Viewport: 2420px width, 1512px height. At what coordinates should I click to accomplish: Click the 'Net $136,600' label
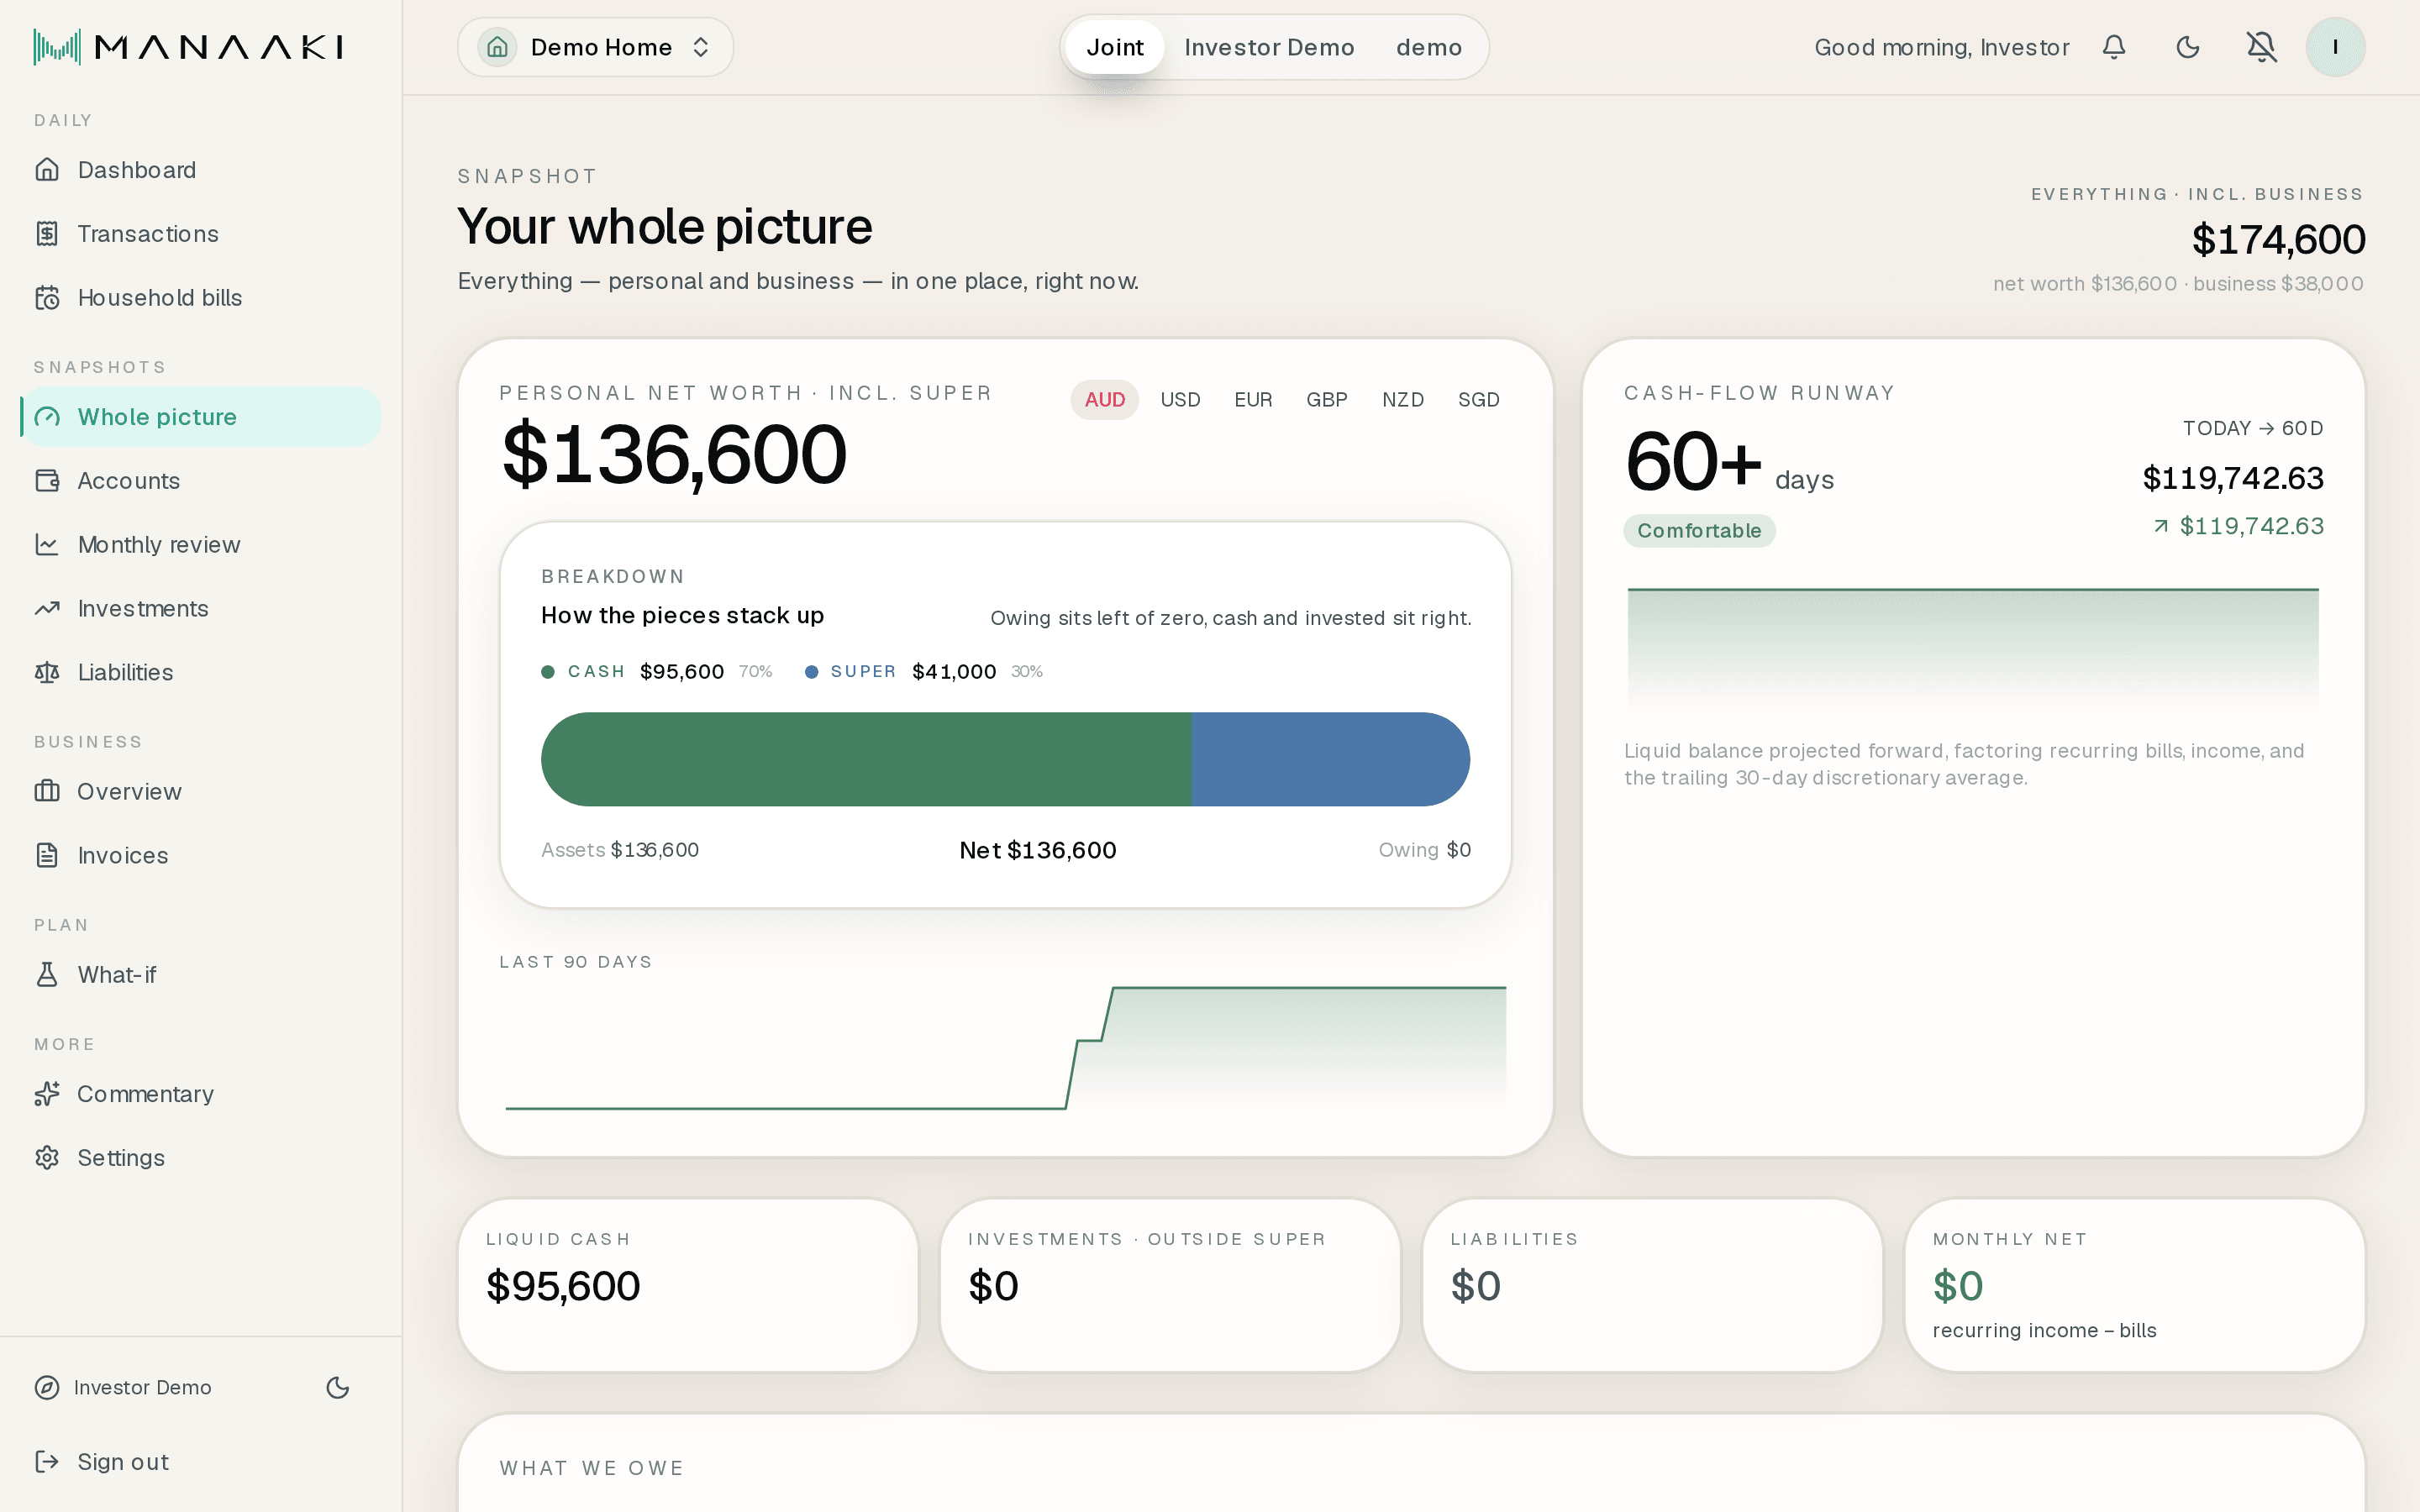click(x=1038, y=850)
